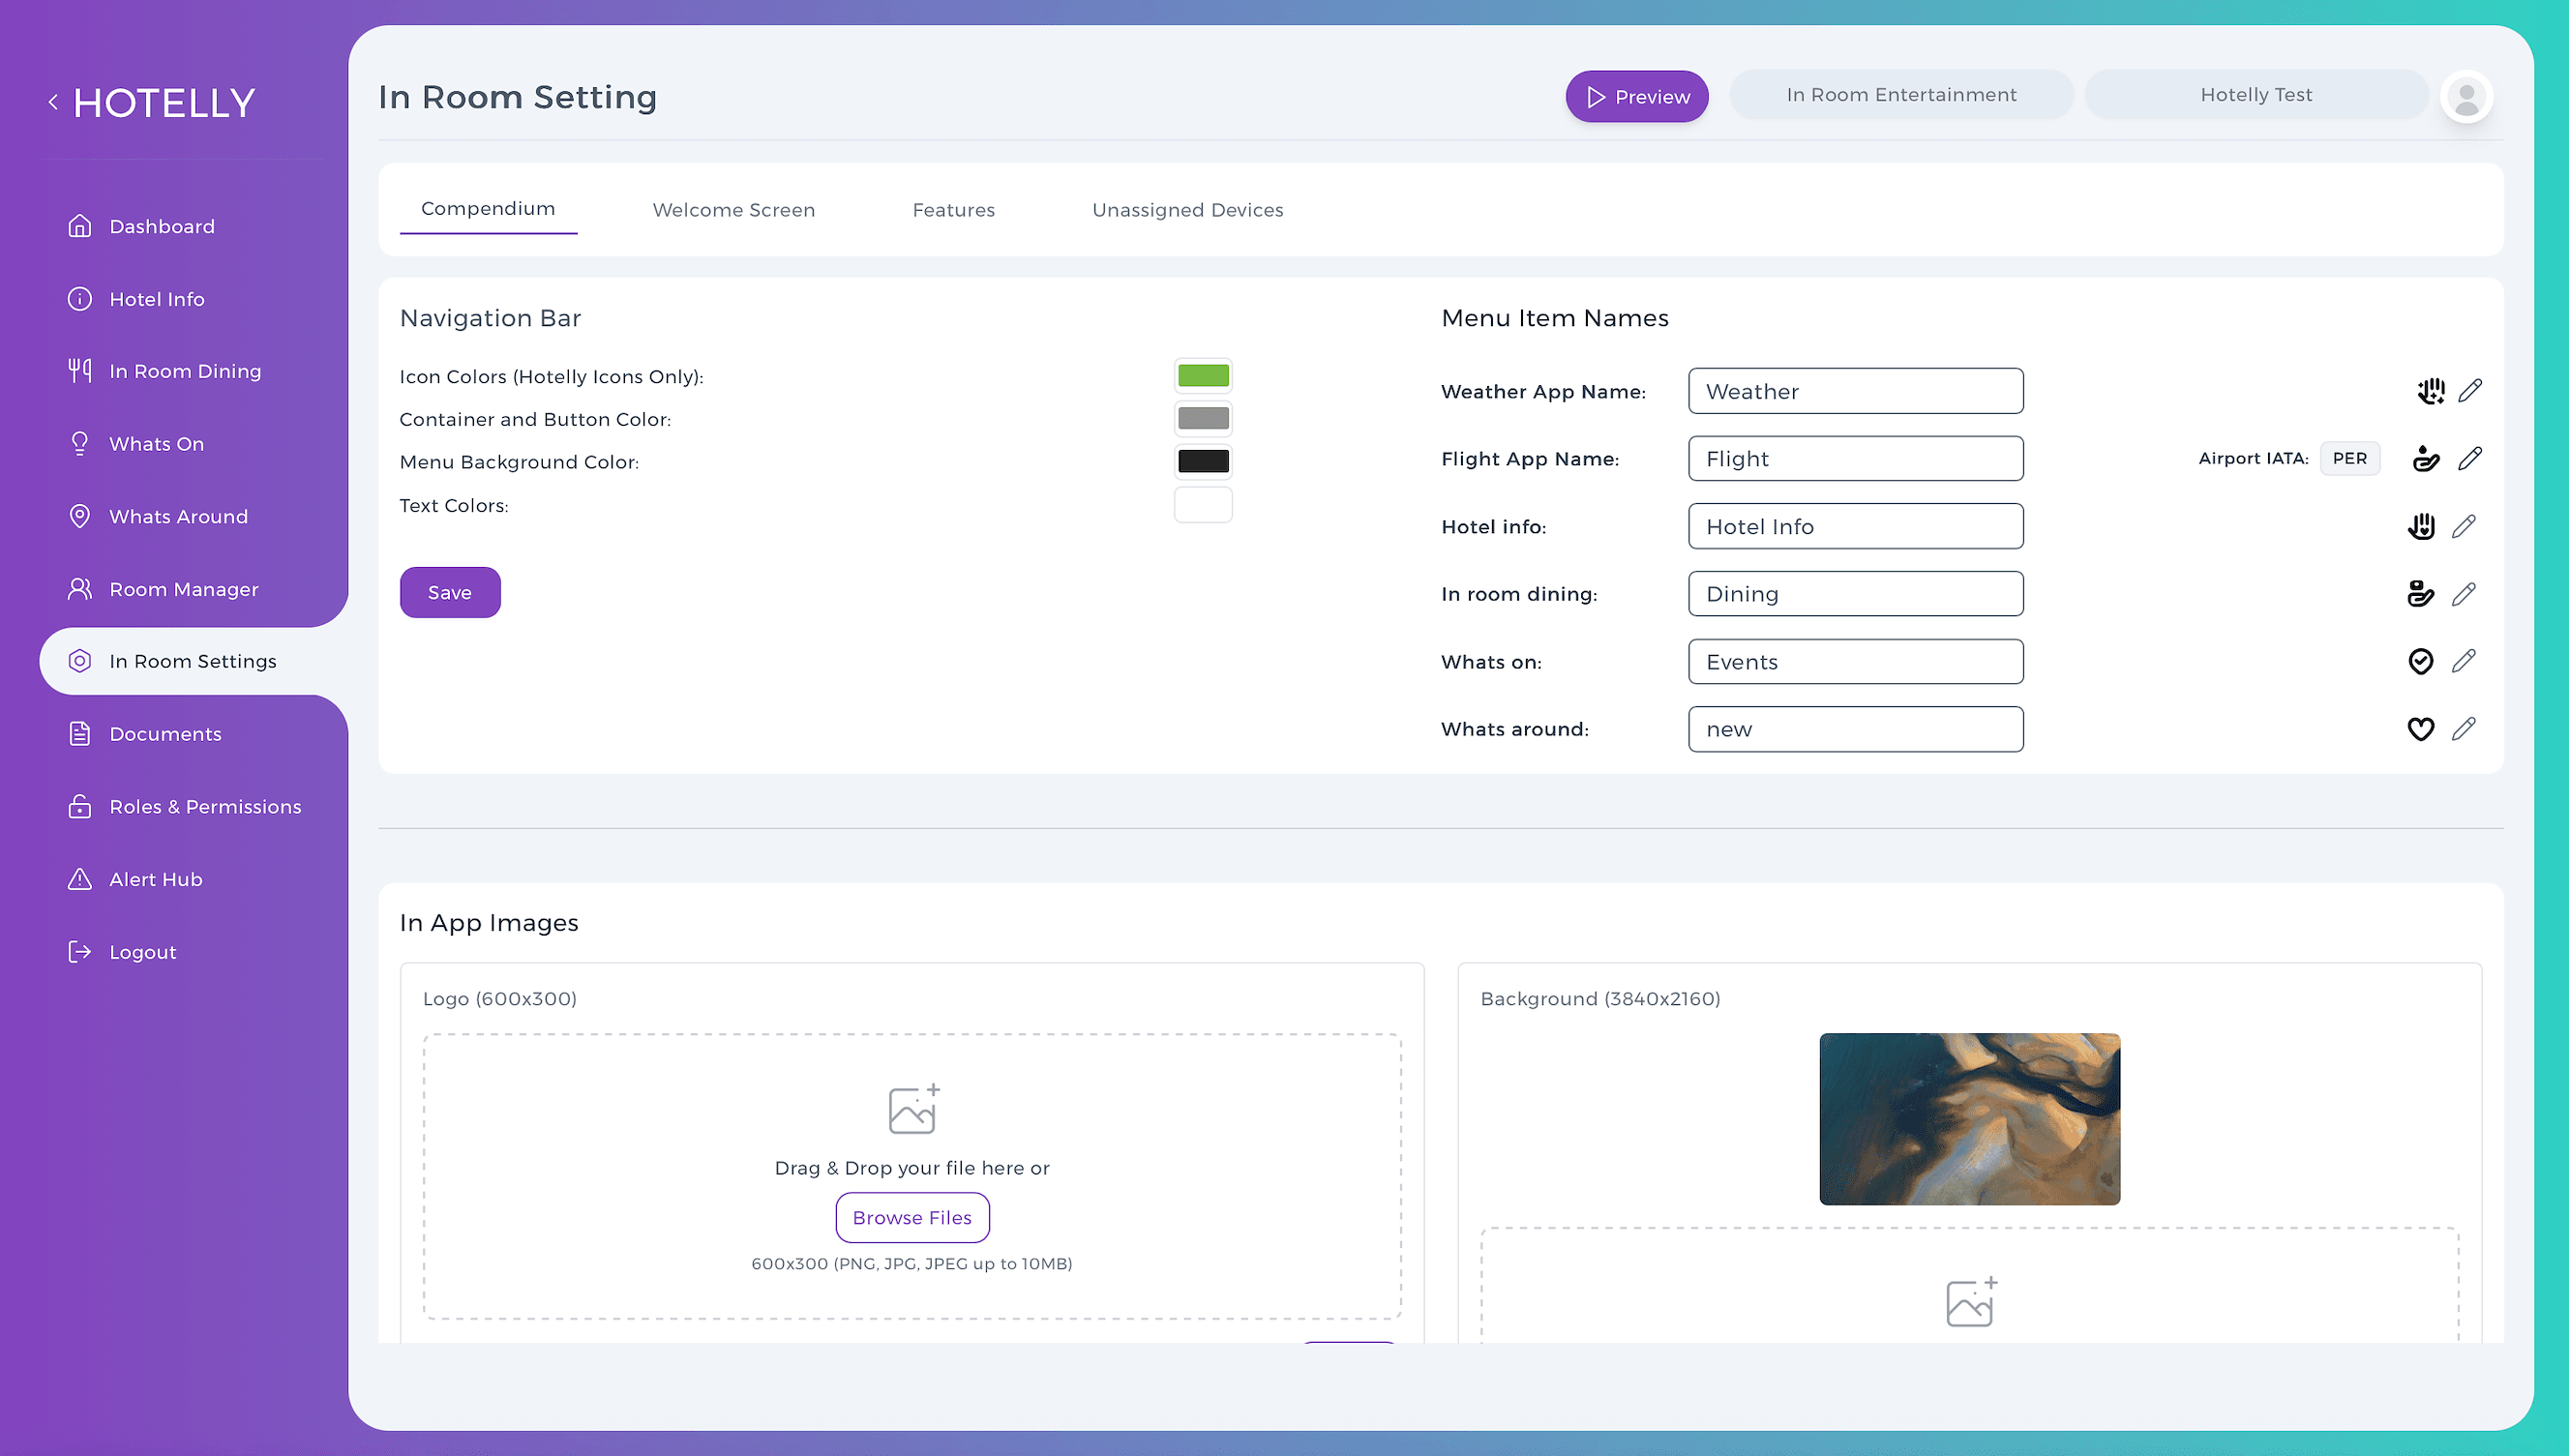Edit the In room dining menu icon pencil
Image resolution: width=2569 pixels, height=1456 pixels.
[2464, 594]
